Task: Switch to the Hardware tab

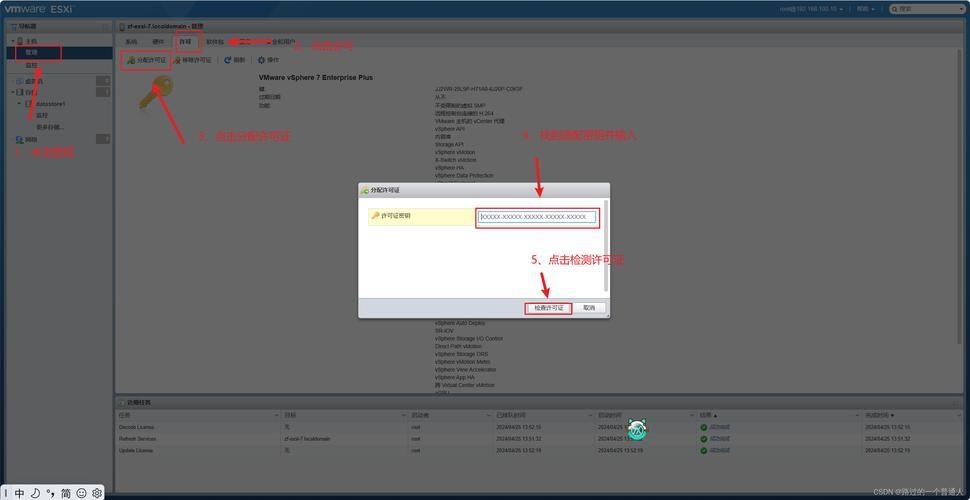Action: [158, 42]
